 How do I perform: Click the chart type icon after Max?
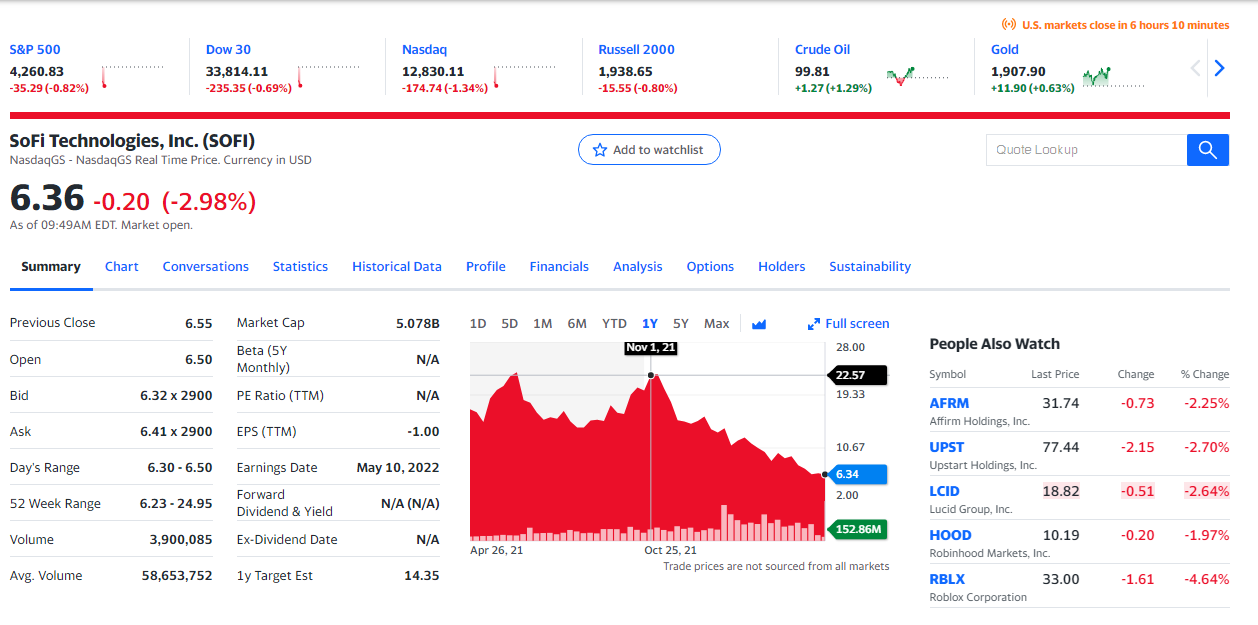coord(758,324)
